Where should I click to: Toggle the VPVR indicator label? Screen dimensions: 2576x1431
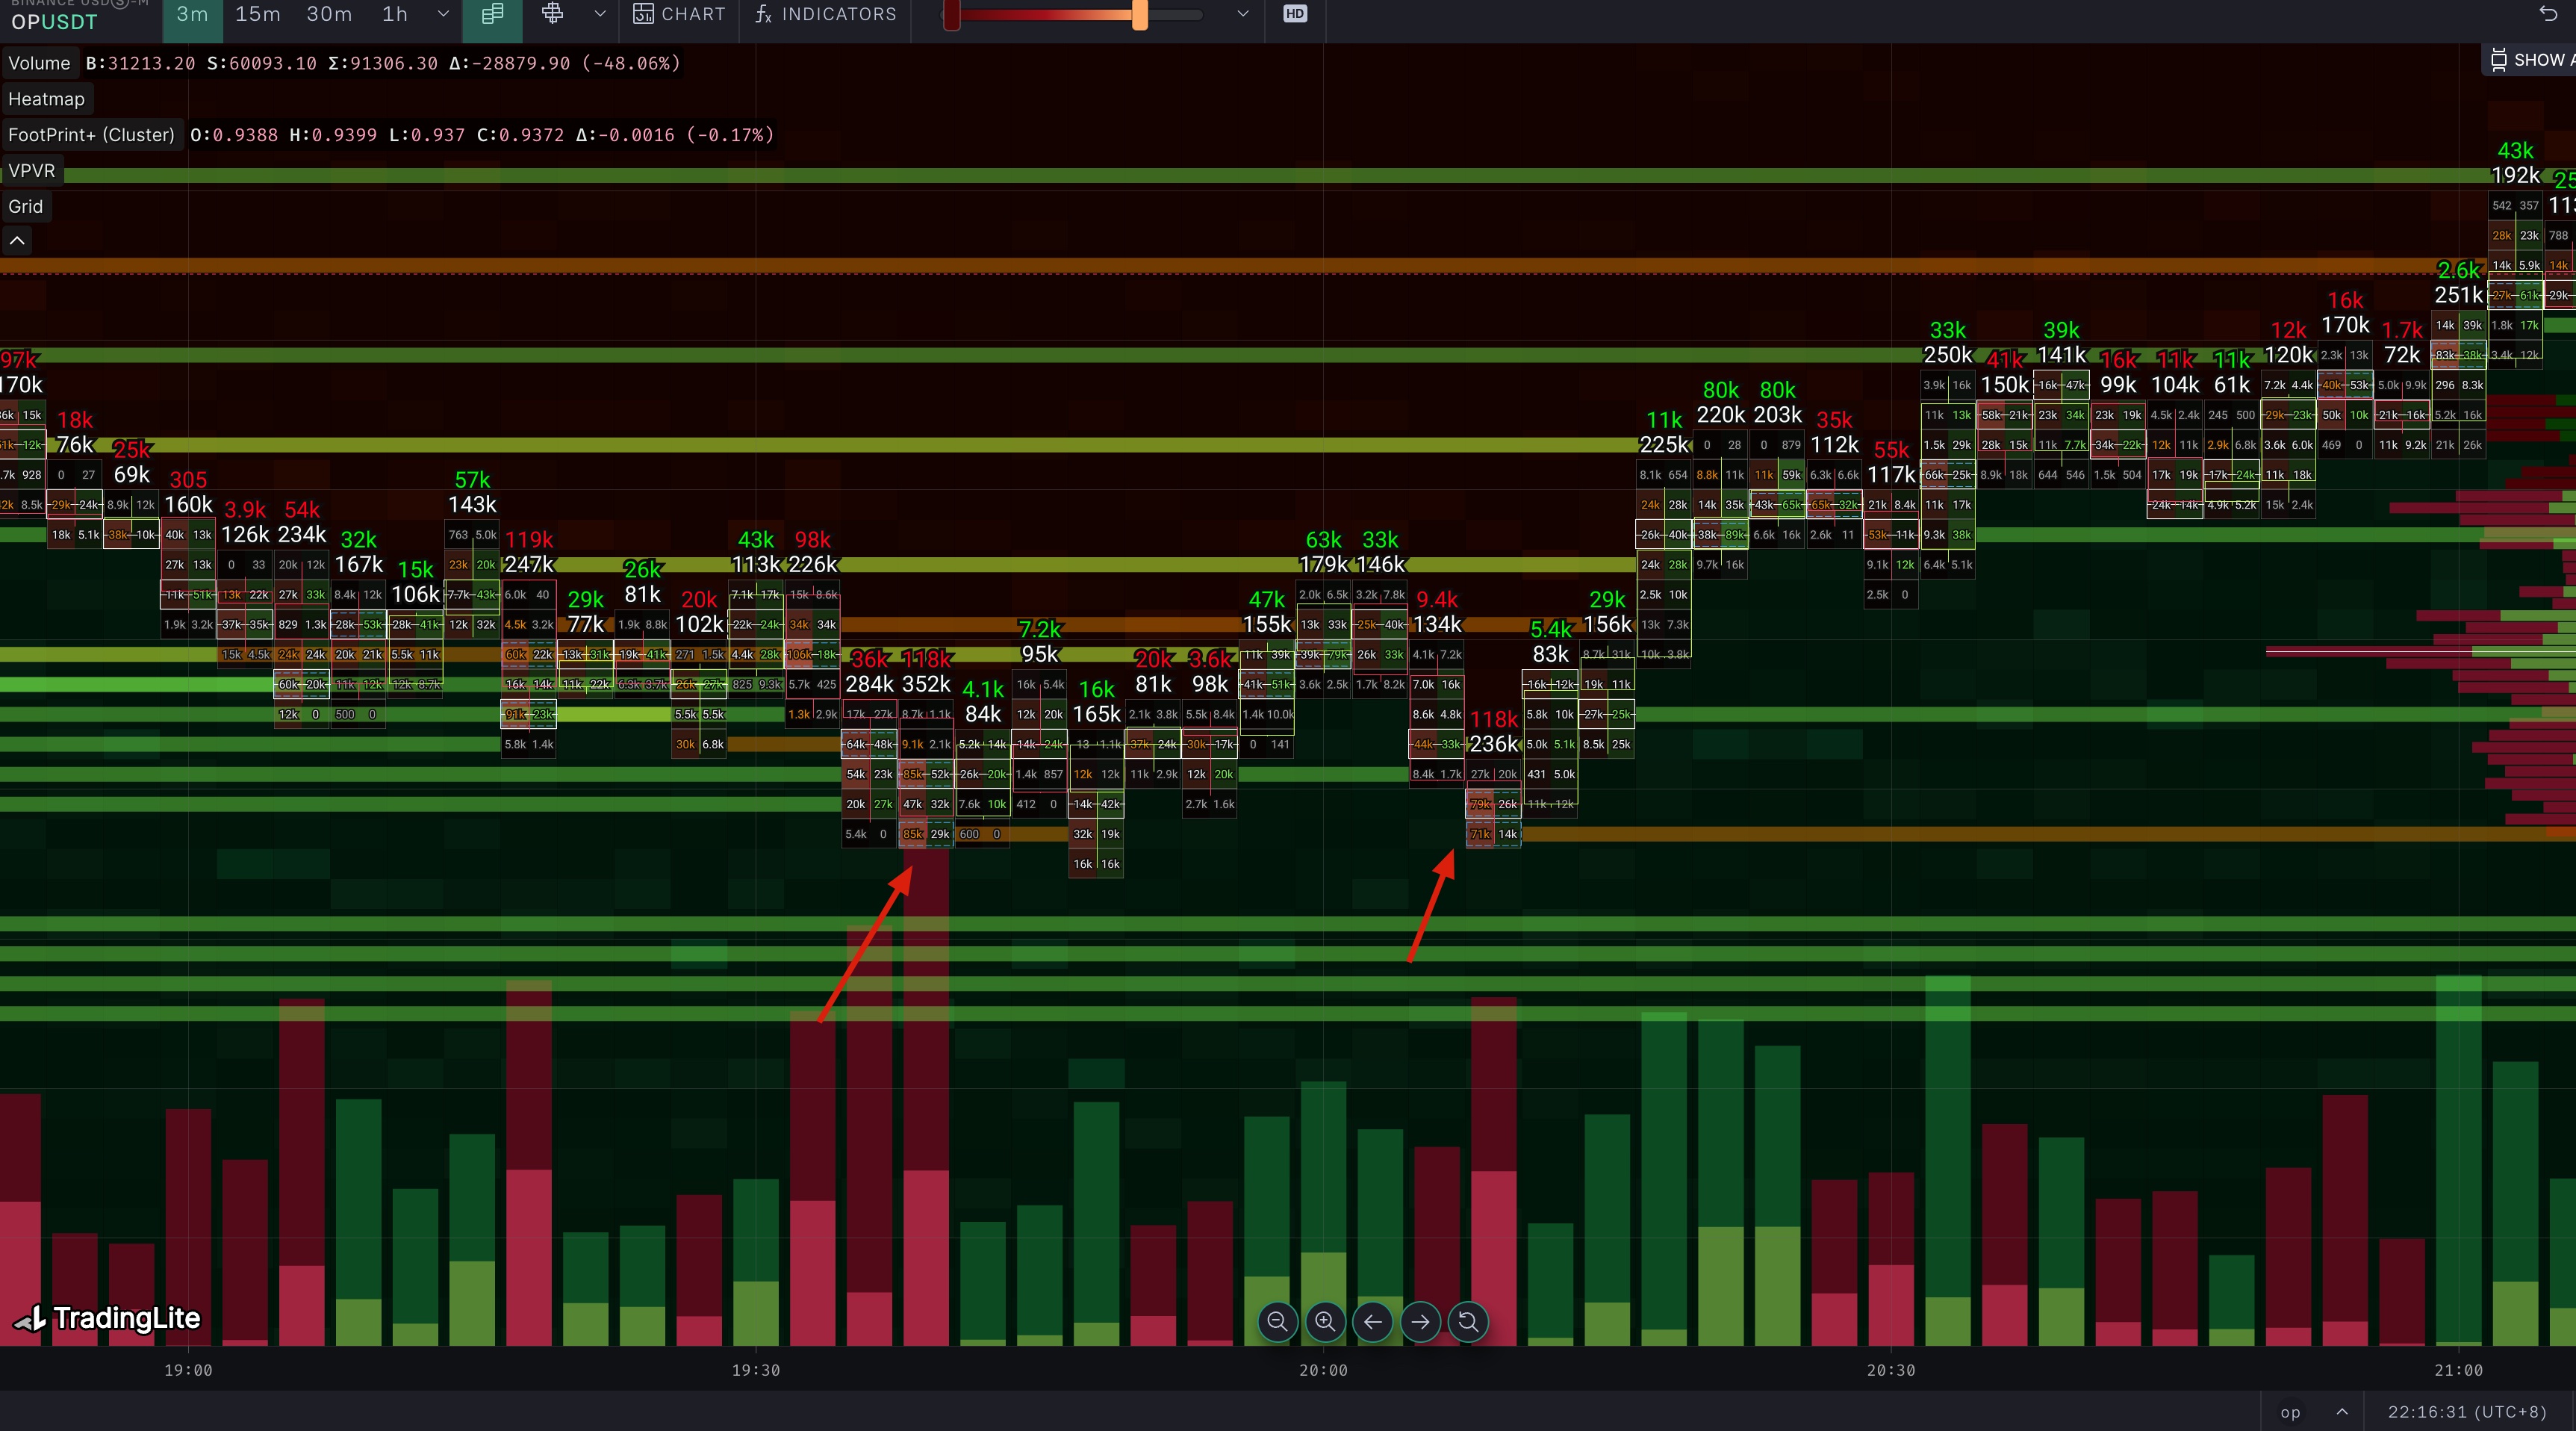[31, 171]
